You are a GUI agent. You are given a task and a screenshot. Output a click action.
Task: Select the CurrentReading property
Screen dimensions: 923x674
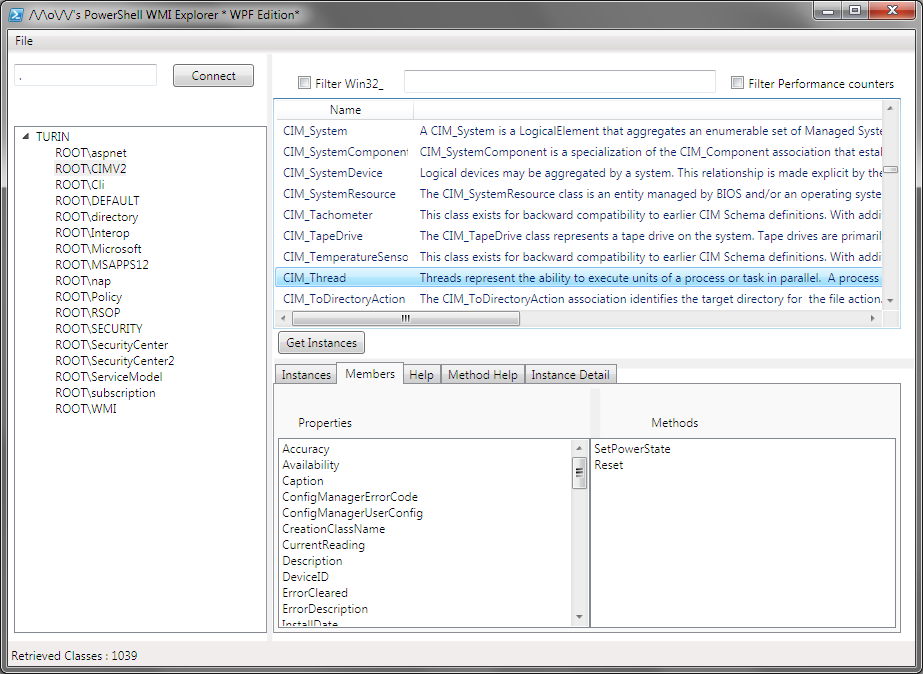[323, 544]
